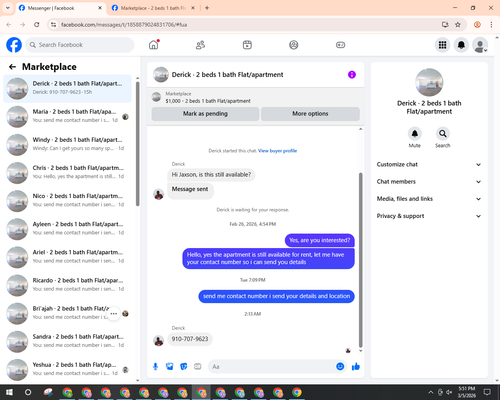Select Derick conversation in list

67,89
